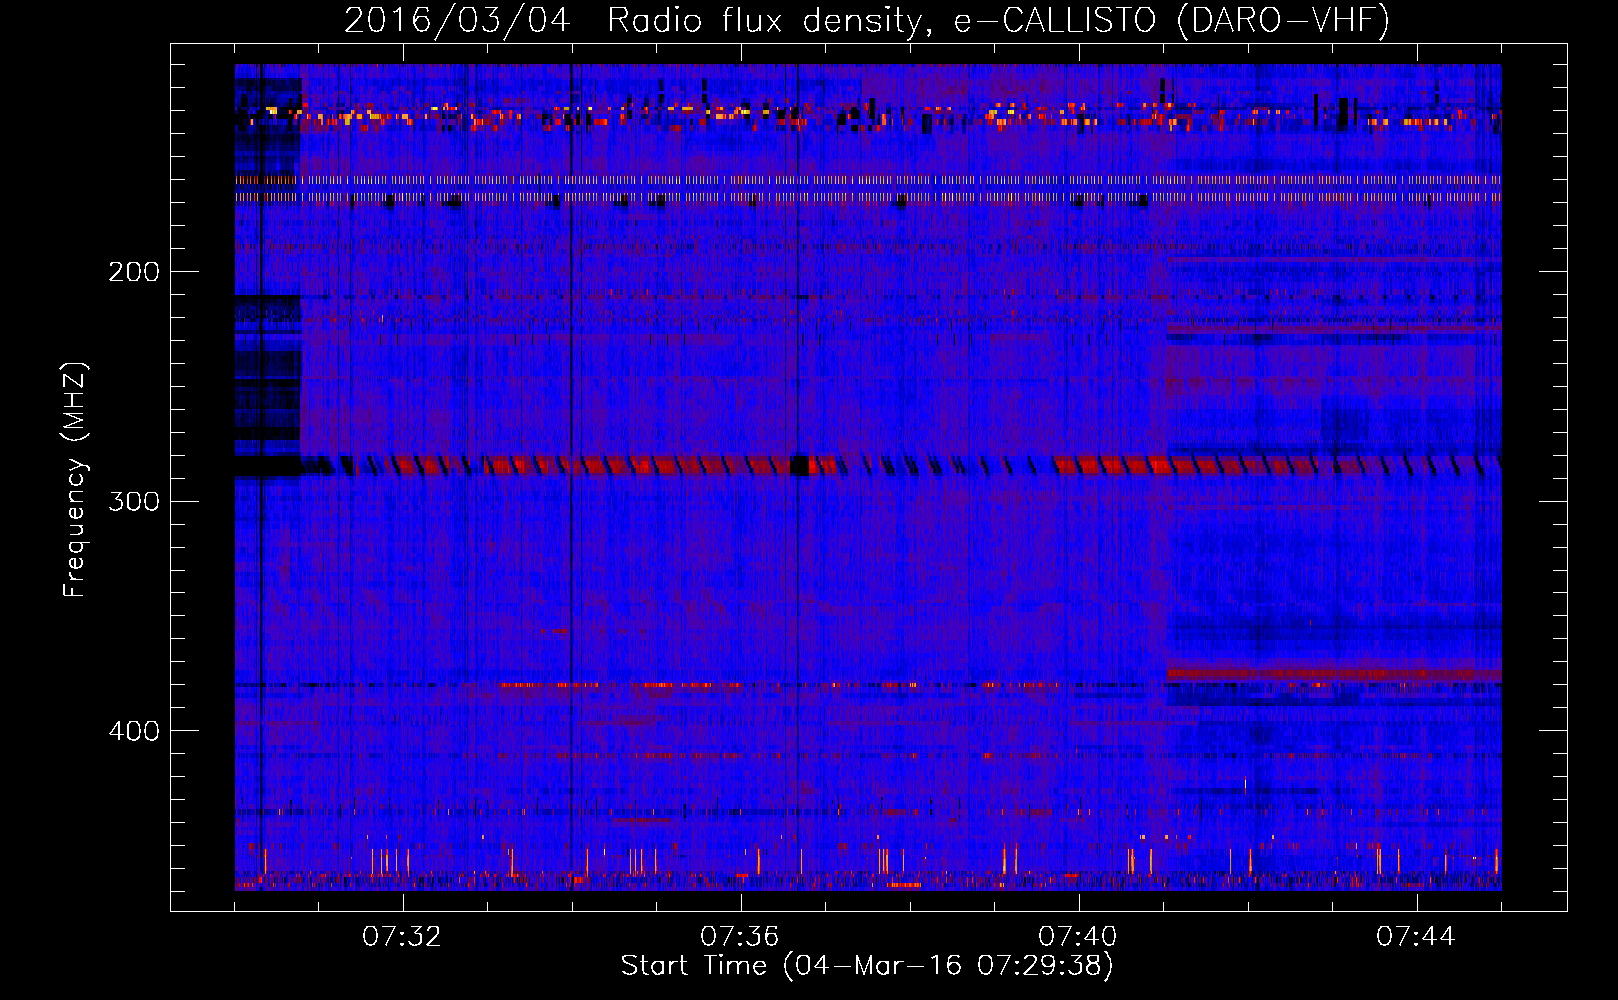This screenshot has width=1618, height=1000.
Task: Click the Start Time axis label
Action: point(867,966)
